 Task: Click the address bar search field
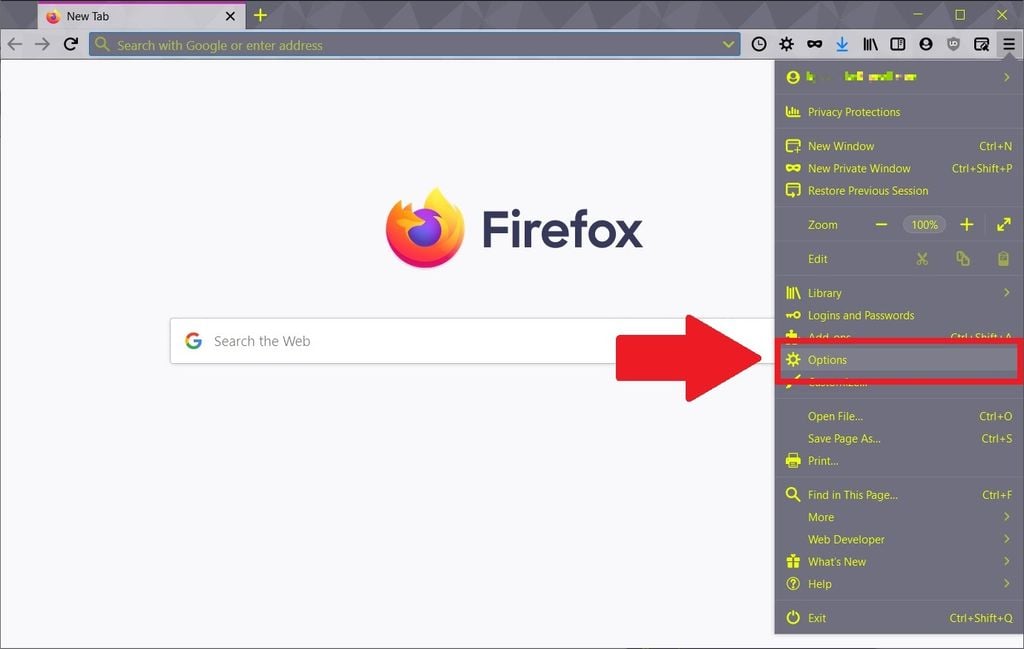pyautogui.click(x=414, y=45)
